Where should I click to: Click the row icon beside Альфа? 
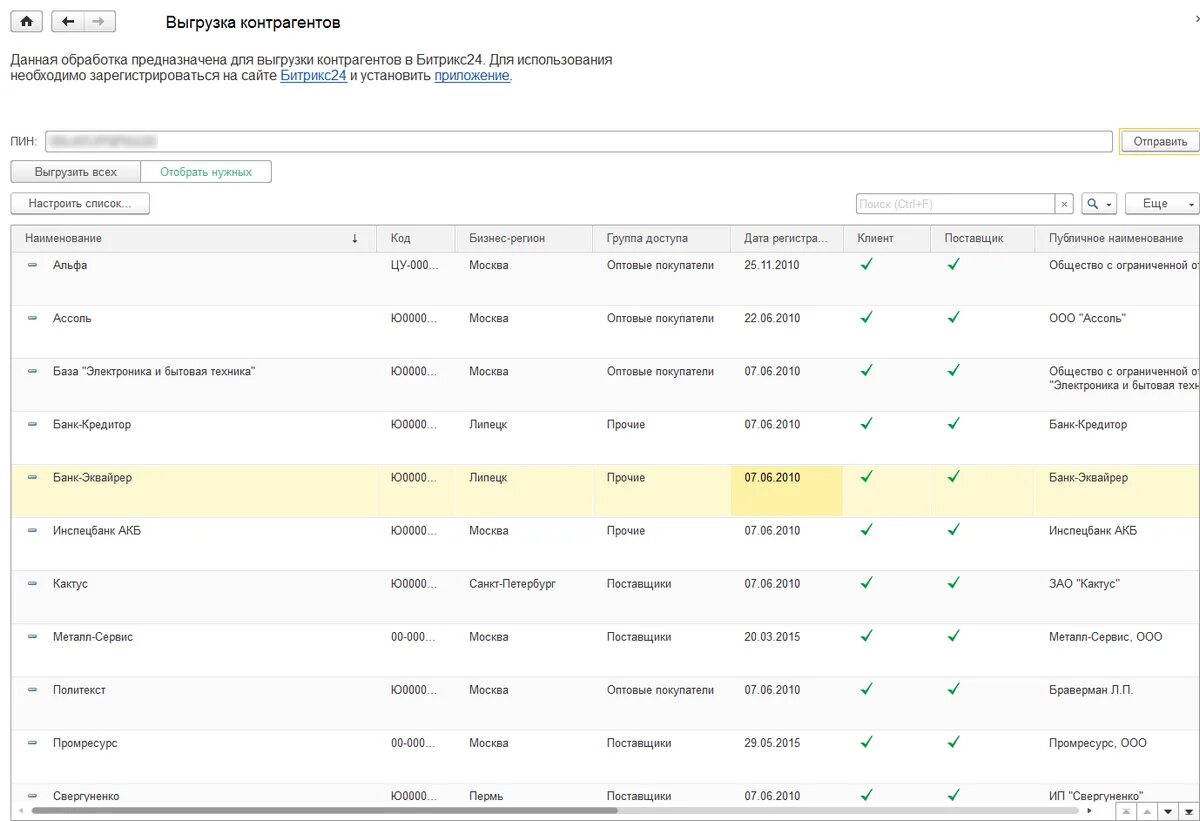click(32, 265)
